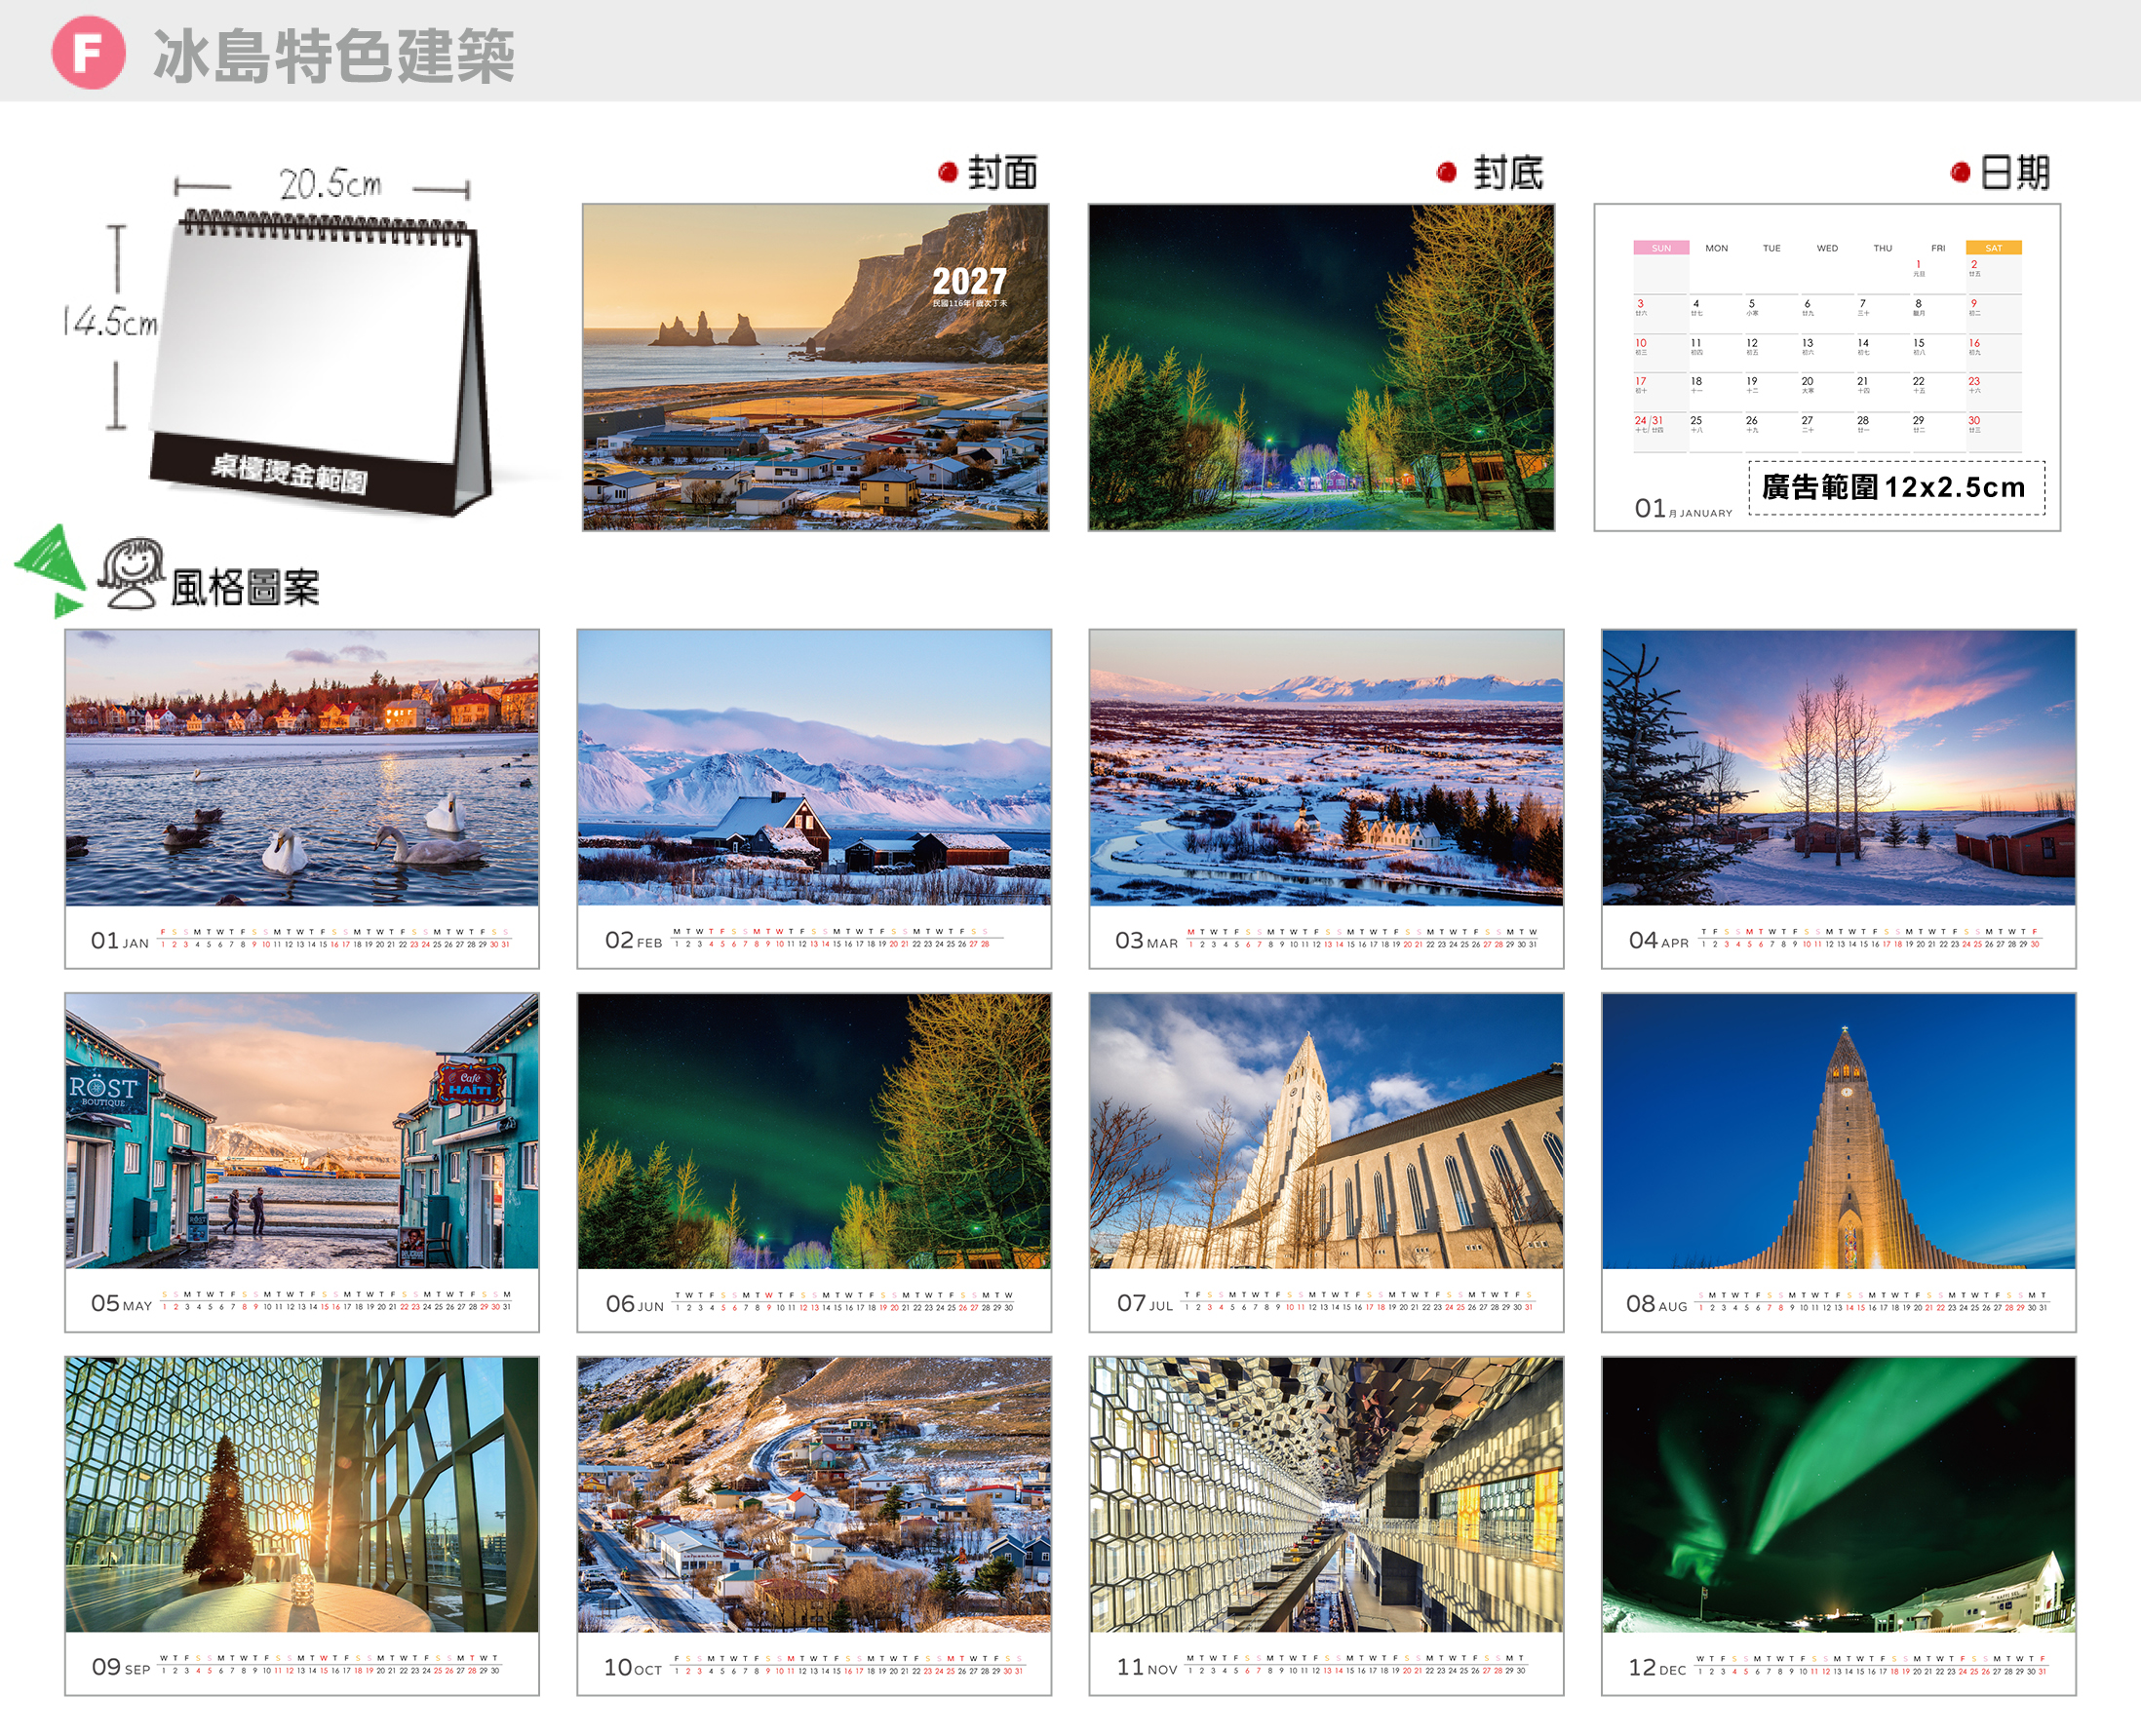This screenshot has height=1736, width=2141.
Task: Open the April sunset bare trees photo
Action: click(x=1838, y=767)
